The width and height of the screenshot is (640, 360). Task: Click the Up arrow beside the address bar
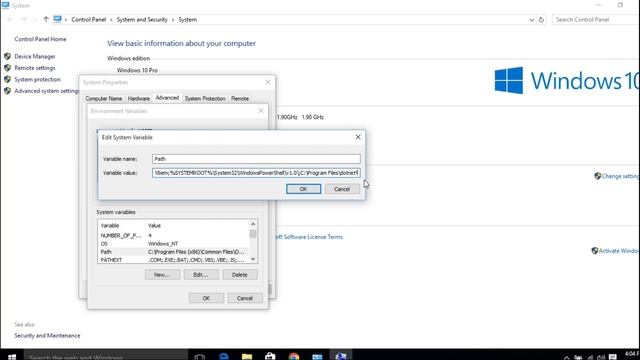[x=46, y=19]
